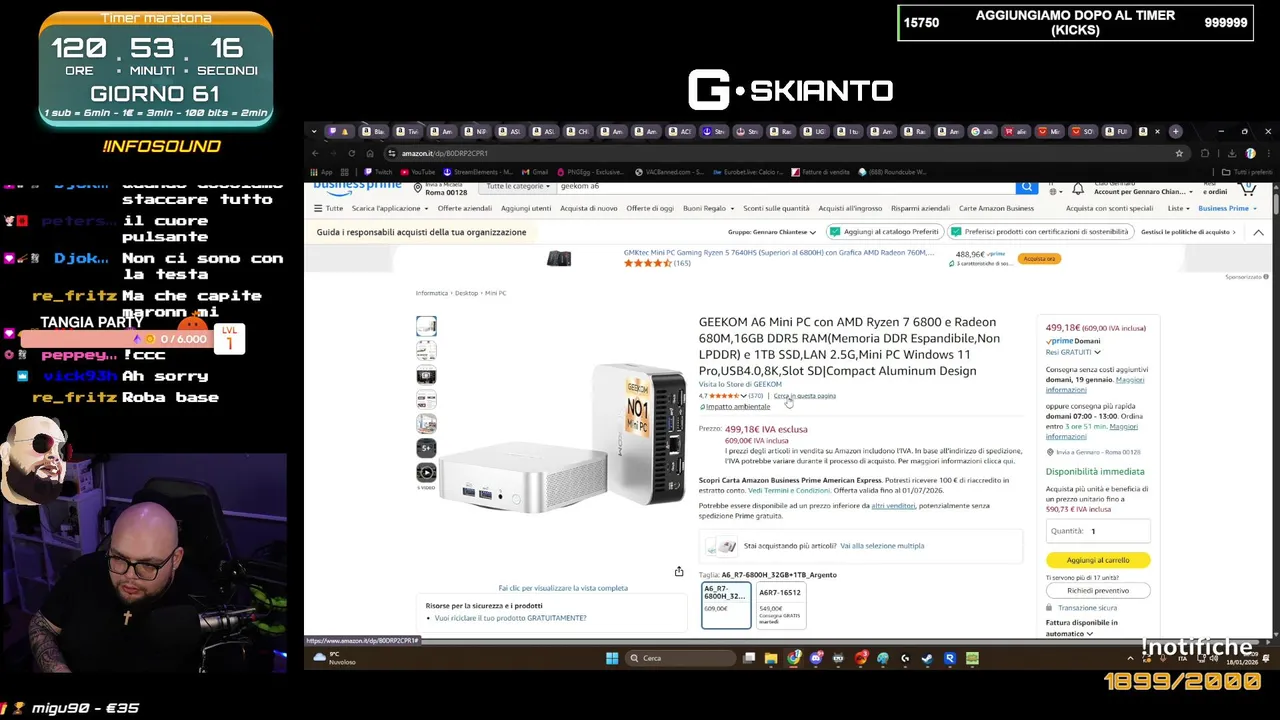1280x720 pixels.
Task: Expand Resi GRATUITI details
Action: 1073,352
